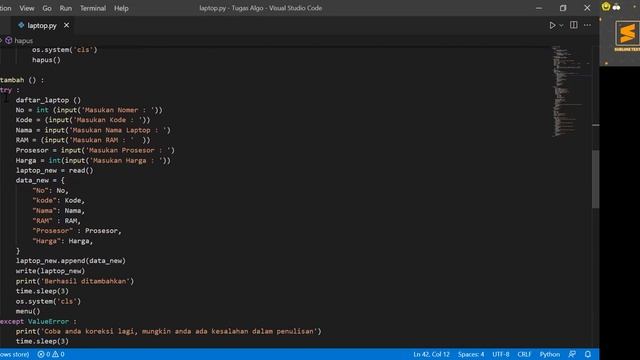The width and height of the screenshot is (640, 360).
Task: Click the "Harga": Harga, dictionary entry
Action: coord(62,241)
